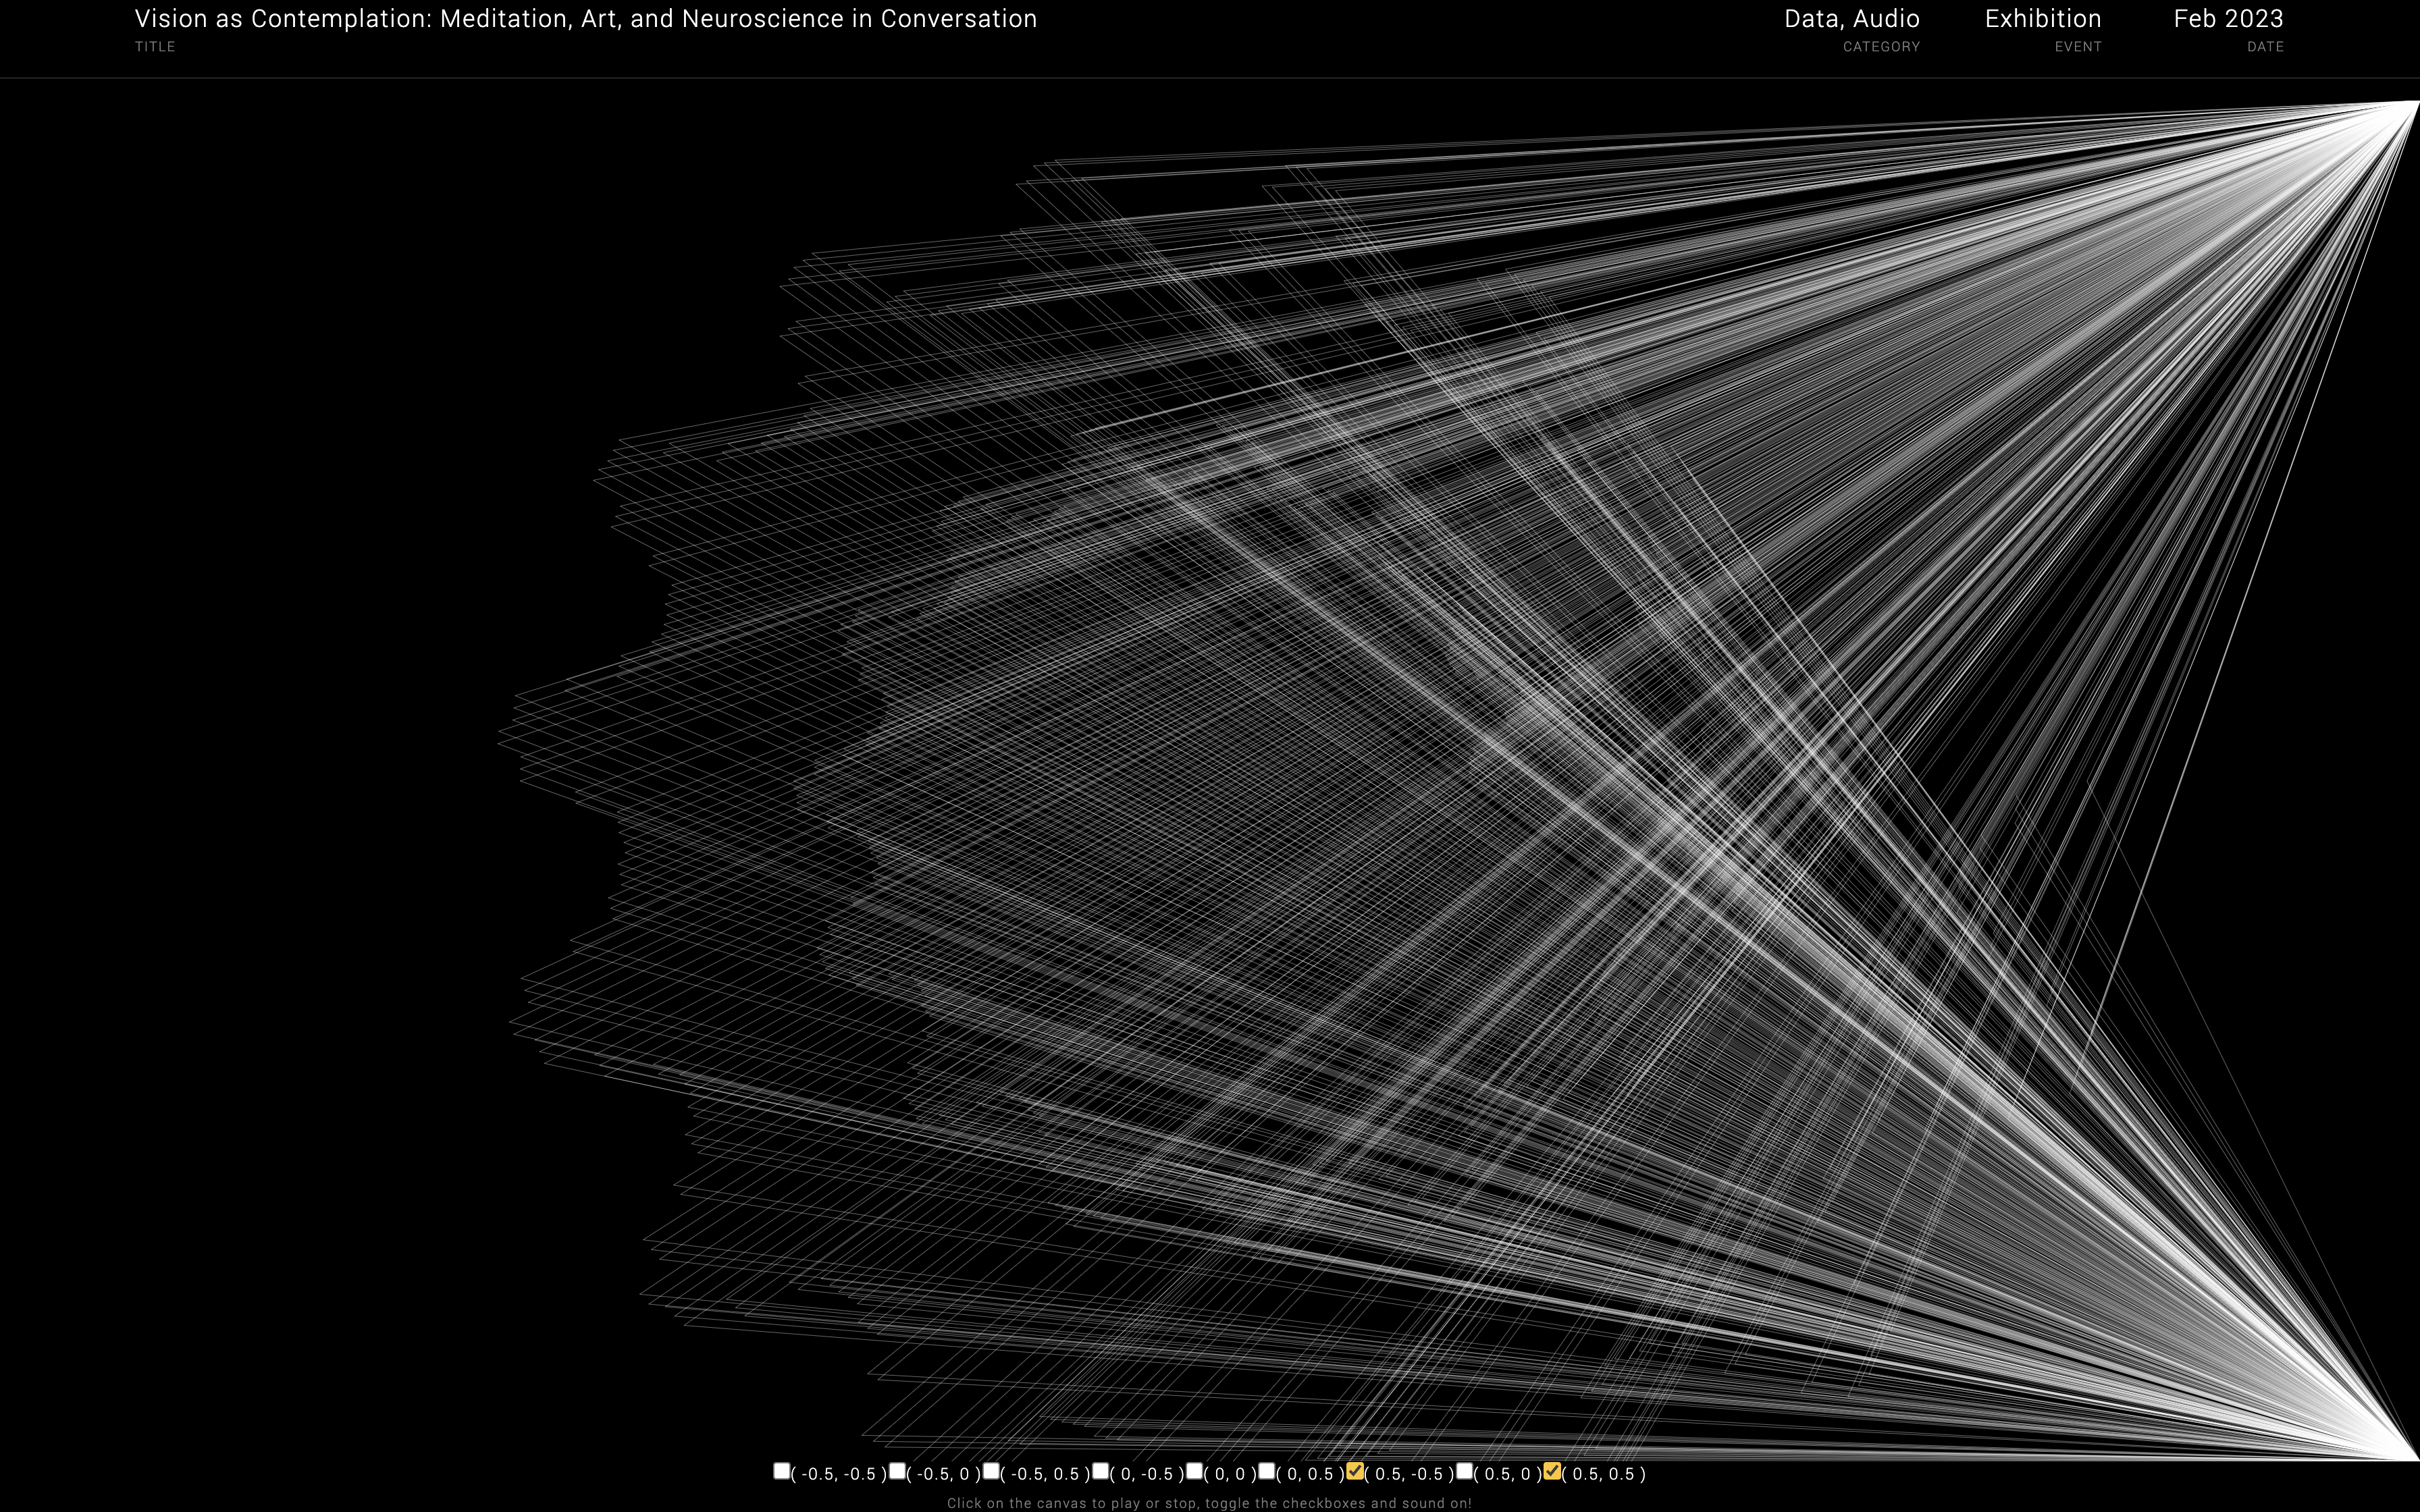Click the small CATEGORY label
This screenshot has height=1512, width=2420.
(x=1881, y=47)
